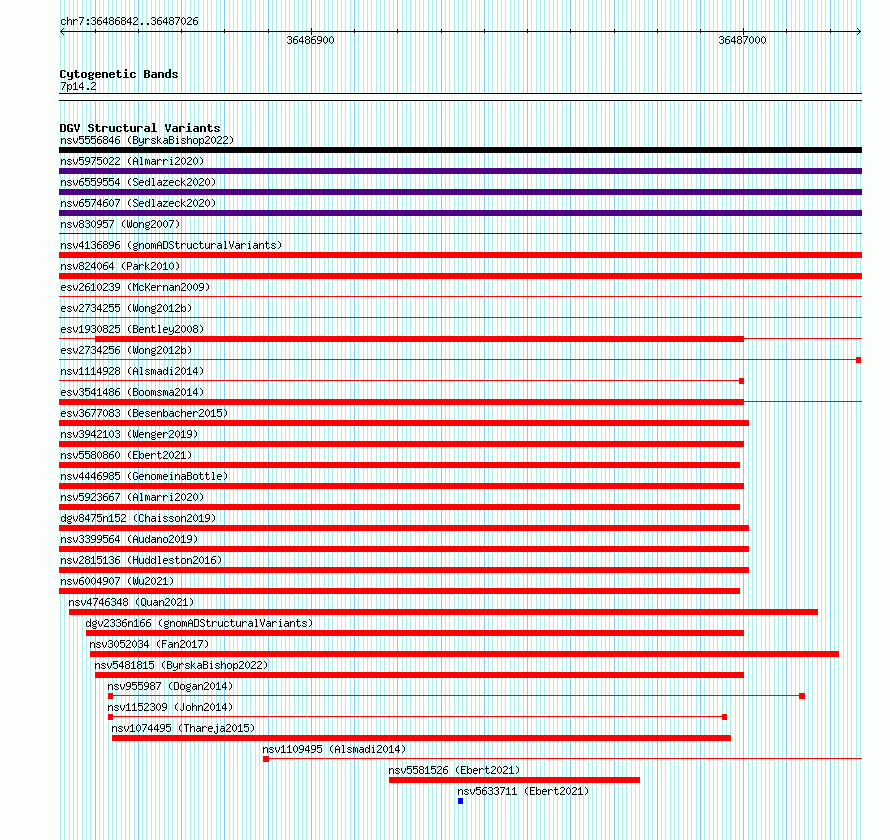Screen dimensions: 890x840
Task: Click nsv1114928 red end marker square
Action: click(x=741, y=381)
